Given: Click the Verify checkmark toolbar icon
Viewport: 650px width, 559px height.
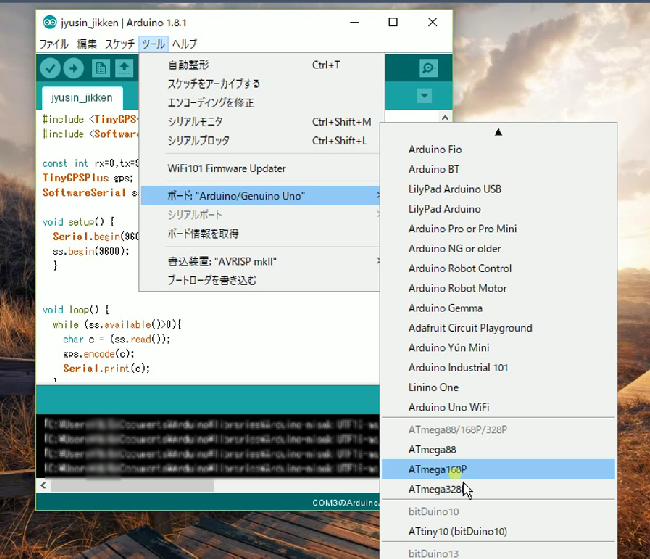Looking at the screenshot, I should [50, 68].
